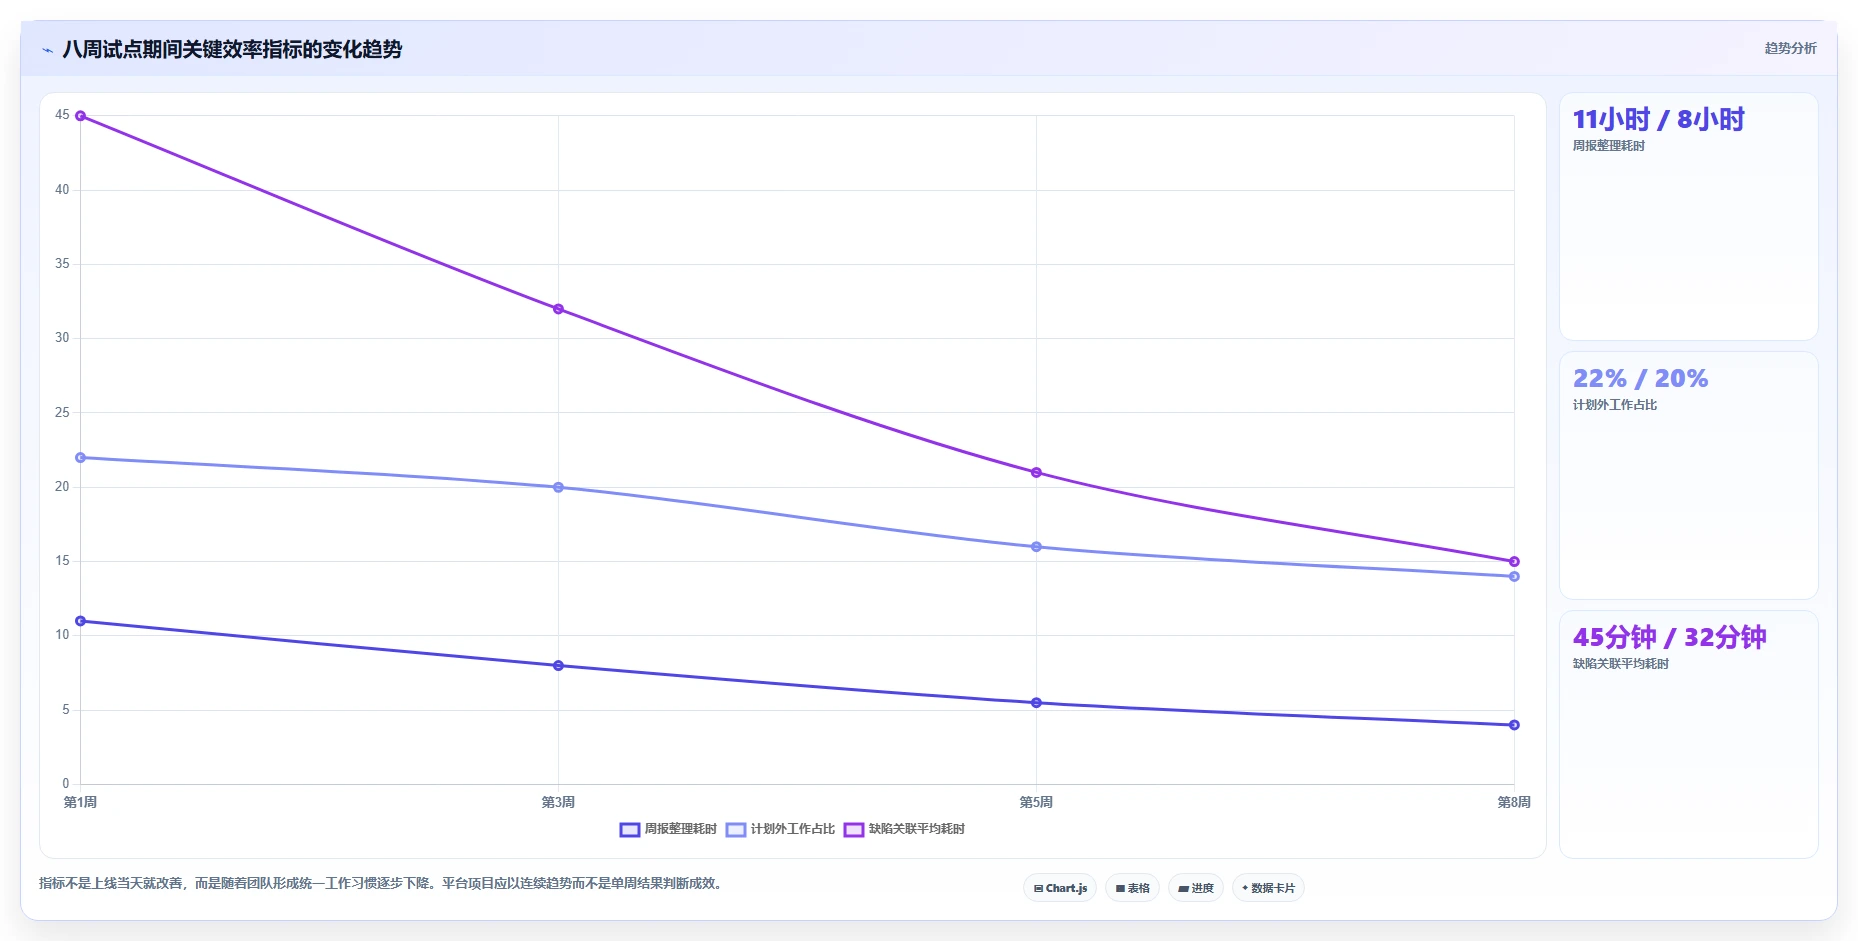Click the 计划外工作占比 card caption
Image resolution: width=1858 pixels, height=941 pixels.
point(1614,405)
